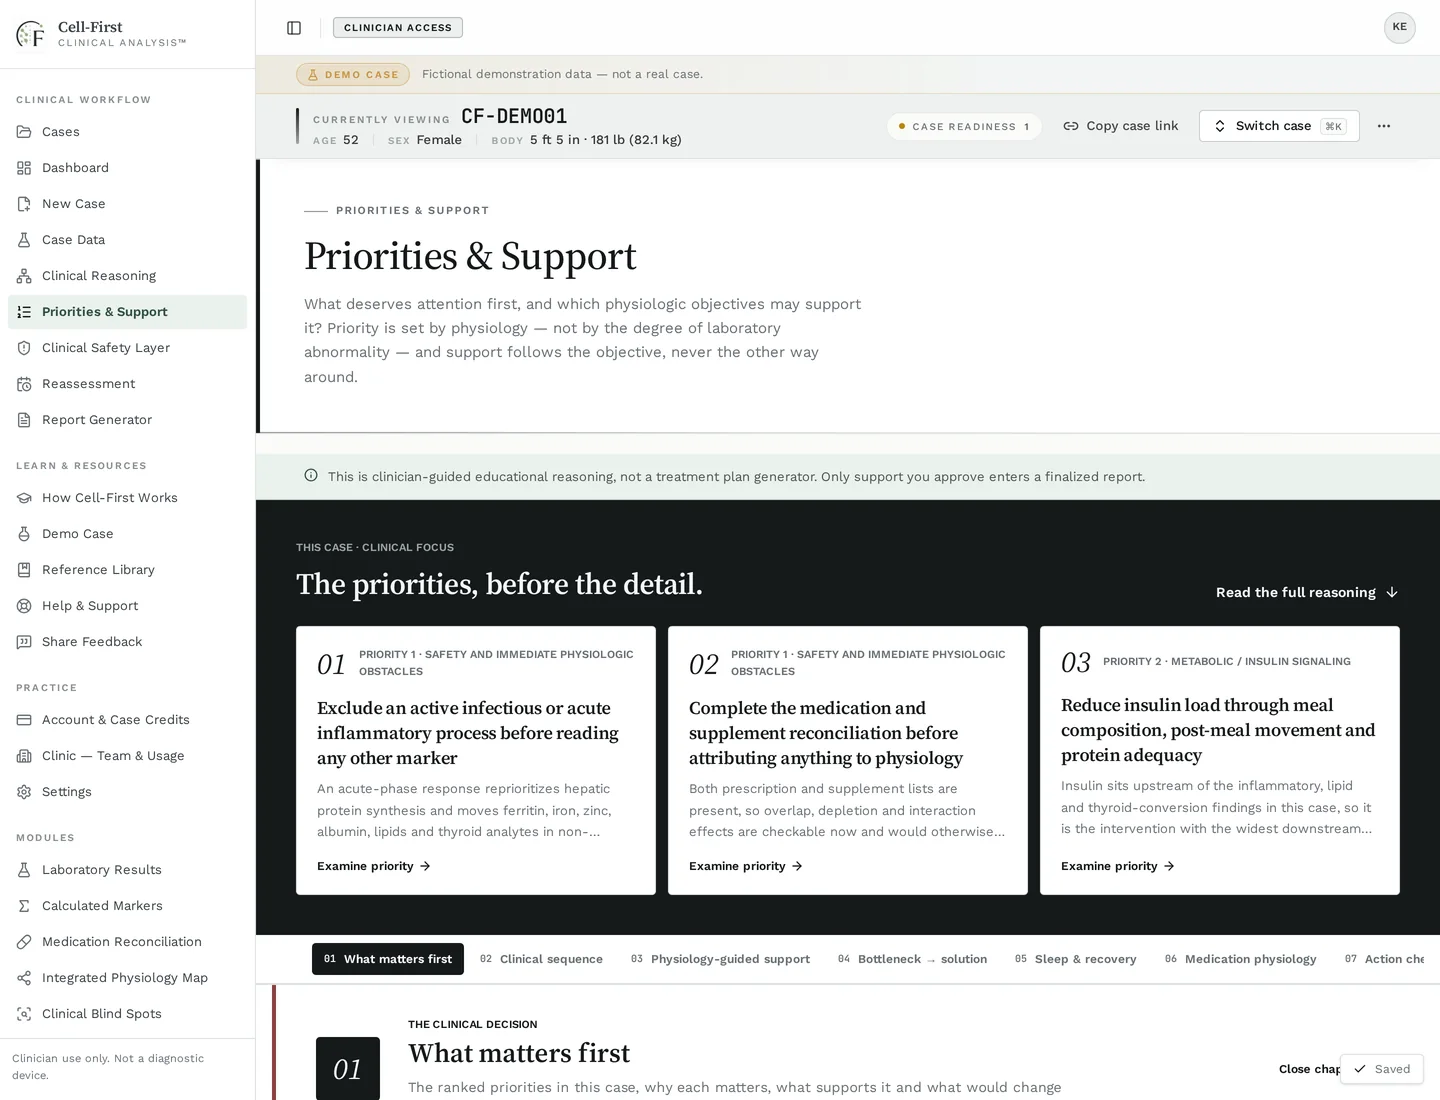Click the Settings gear icon

click(24, 792)
